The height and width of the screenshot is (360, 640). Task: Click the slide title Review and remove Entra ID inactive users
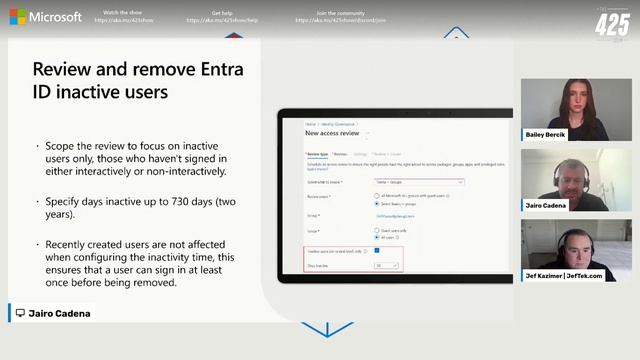coord(138,80)
